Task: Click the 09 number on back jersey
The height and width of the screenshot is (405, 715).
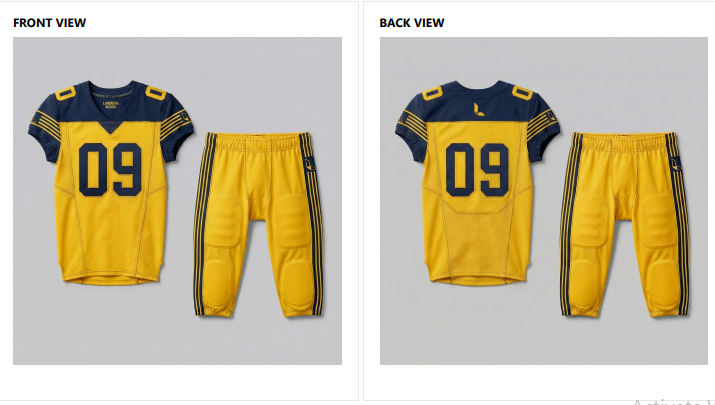Action: pos(477,169)
